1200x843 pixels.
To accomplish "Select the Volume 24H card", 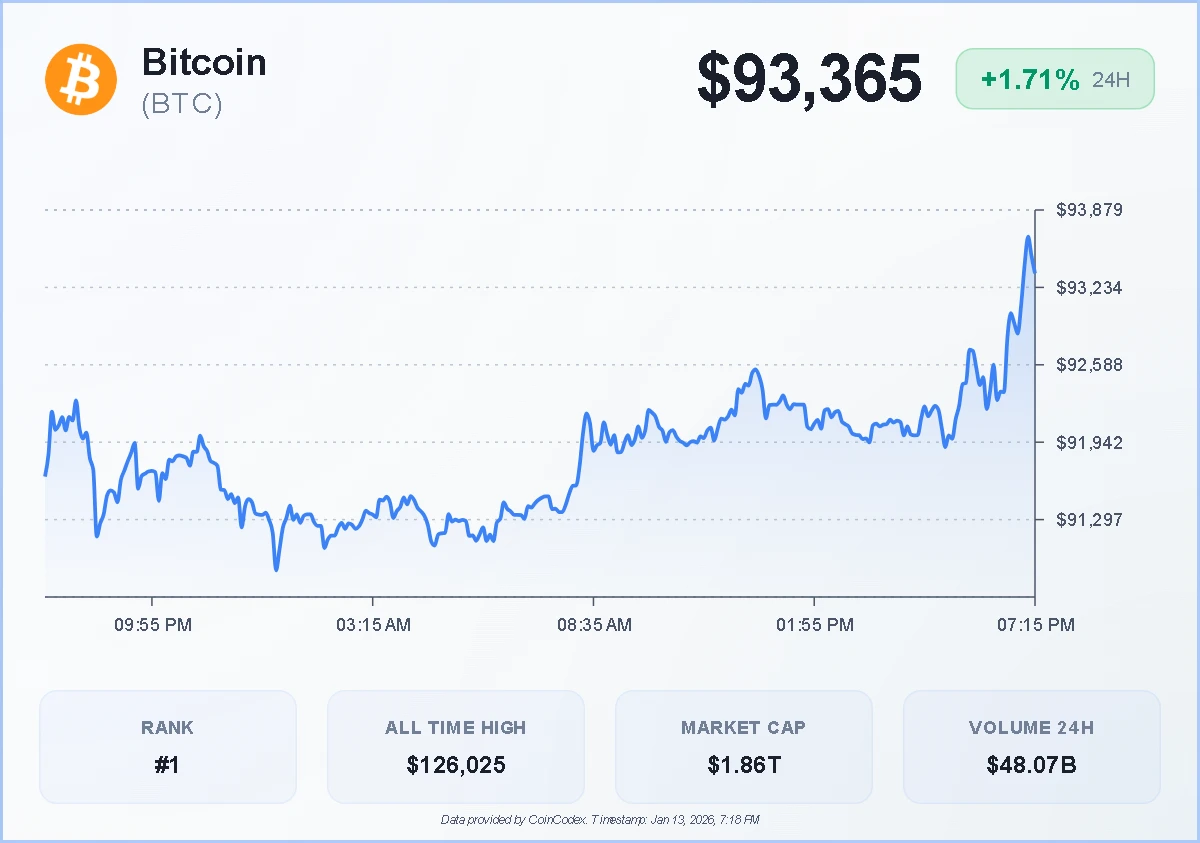I will click(1031, 746).
